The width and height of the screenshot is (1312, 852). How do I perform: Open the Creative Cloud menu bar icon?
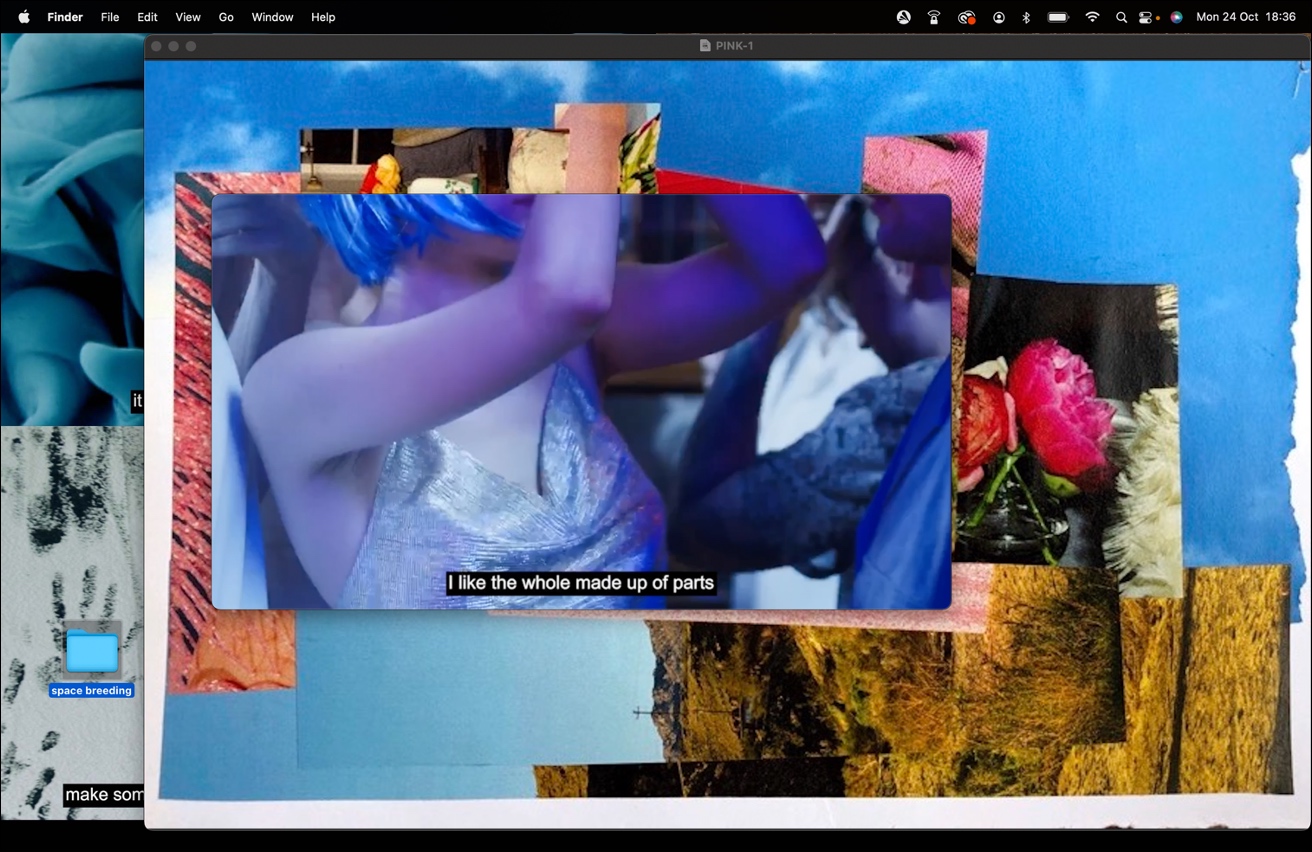coord(966,17)
